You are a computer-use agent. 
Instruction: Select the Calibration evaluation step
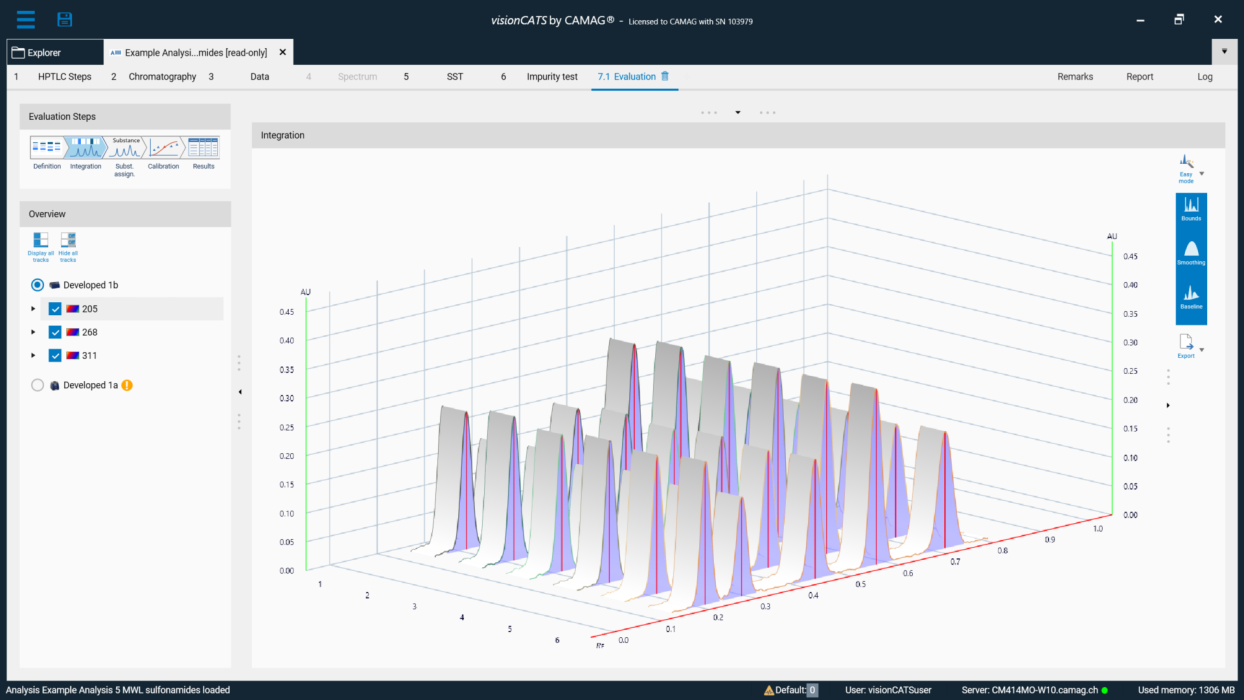point(162,147)
